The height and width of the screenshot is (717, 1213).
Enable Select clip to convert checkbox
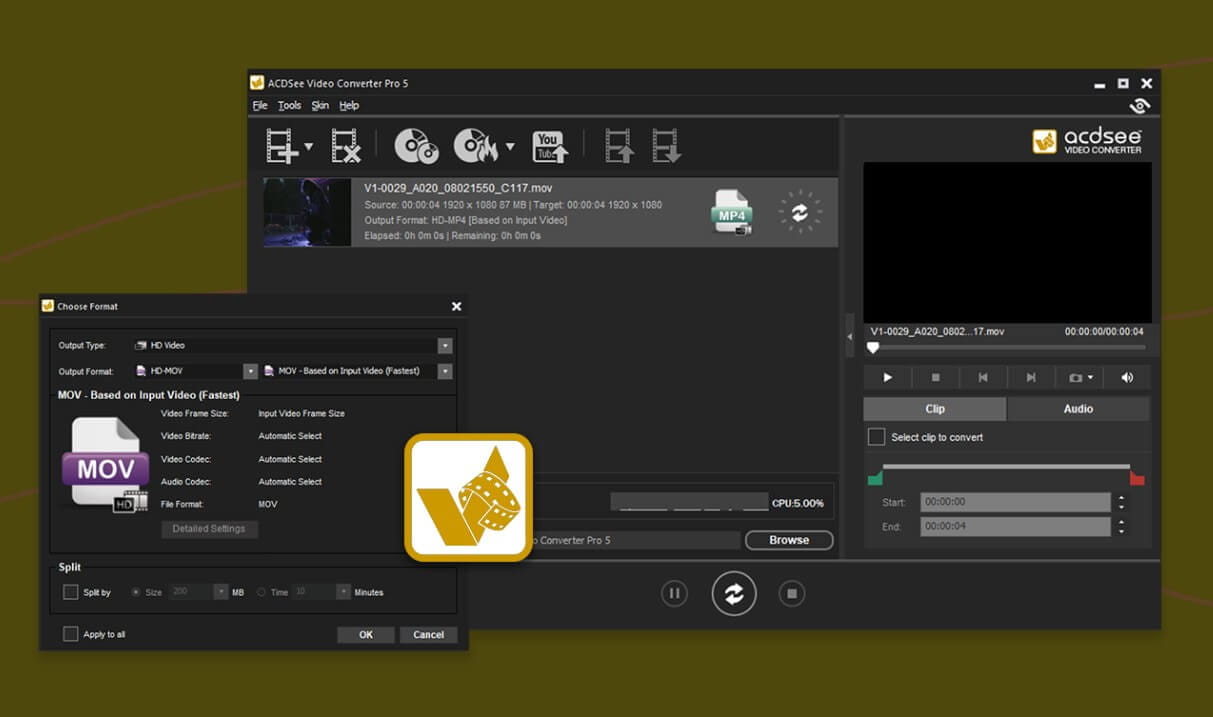coord(876,437)
